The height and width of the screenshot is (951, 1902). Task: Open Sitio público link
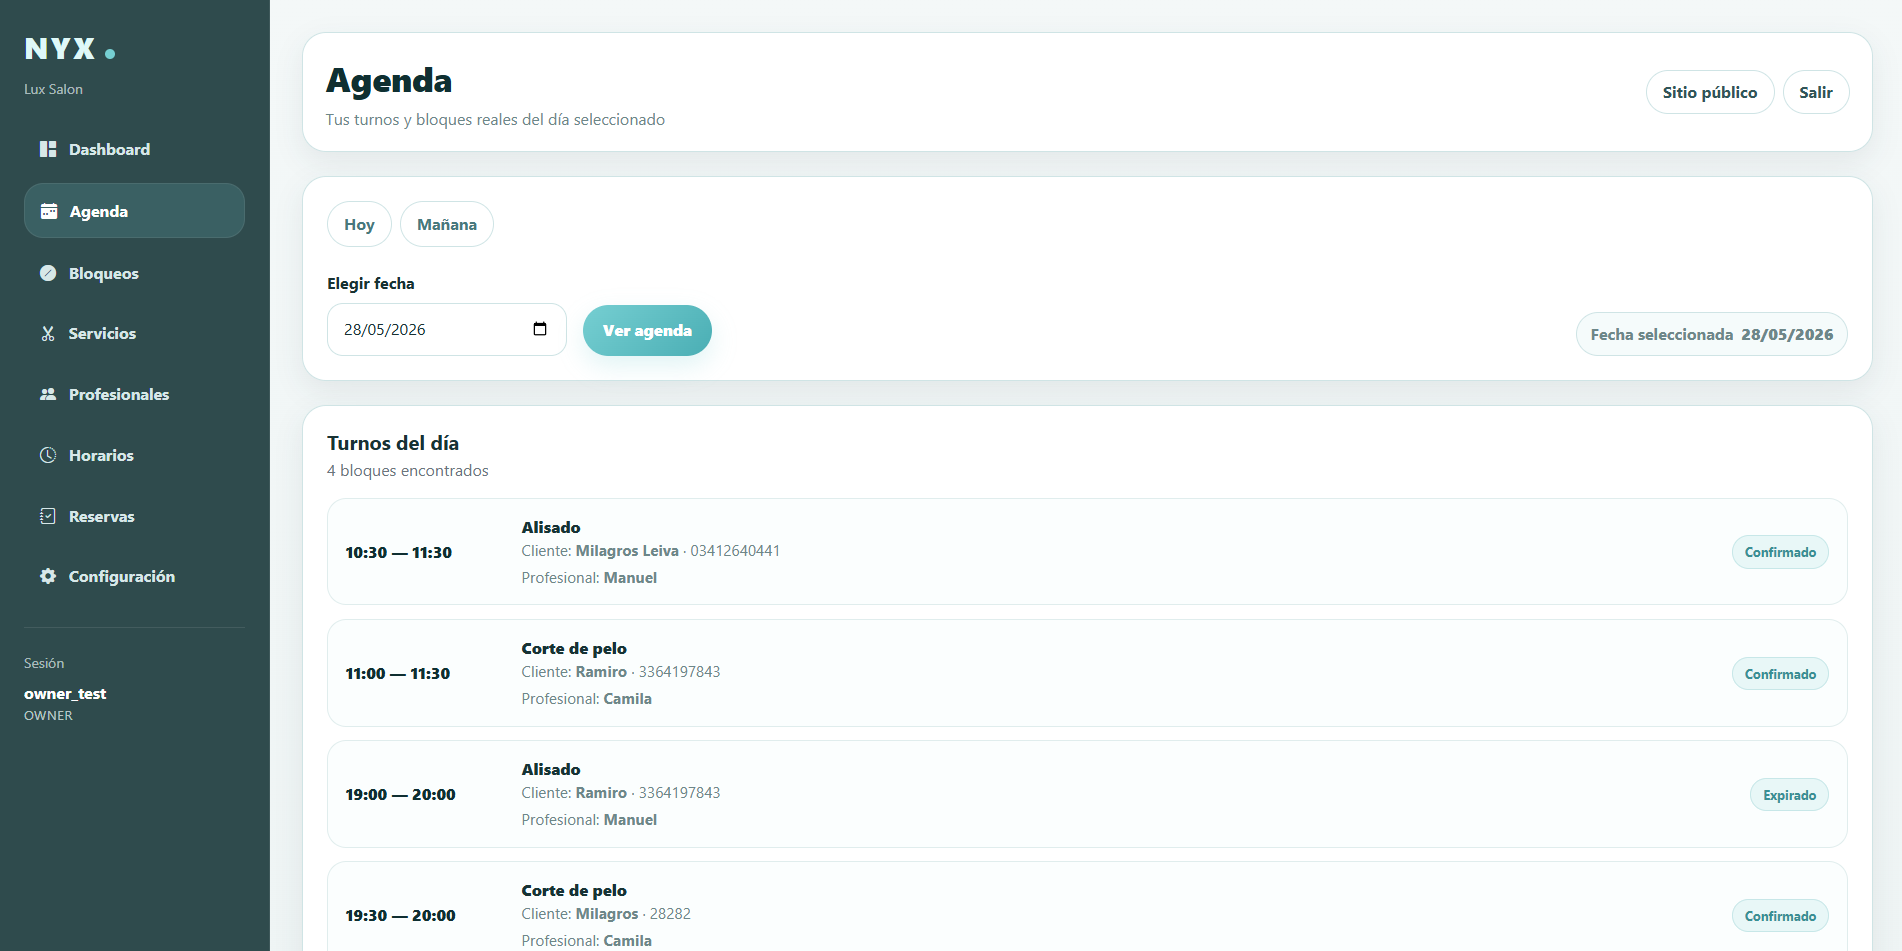point(1710,92)
